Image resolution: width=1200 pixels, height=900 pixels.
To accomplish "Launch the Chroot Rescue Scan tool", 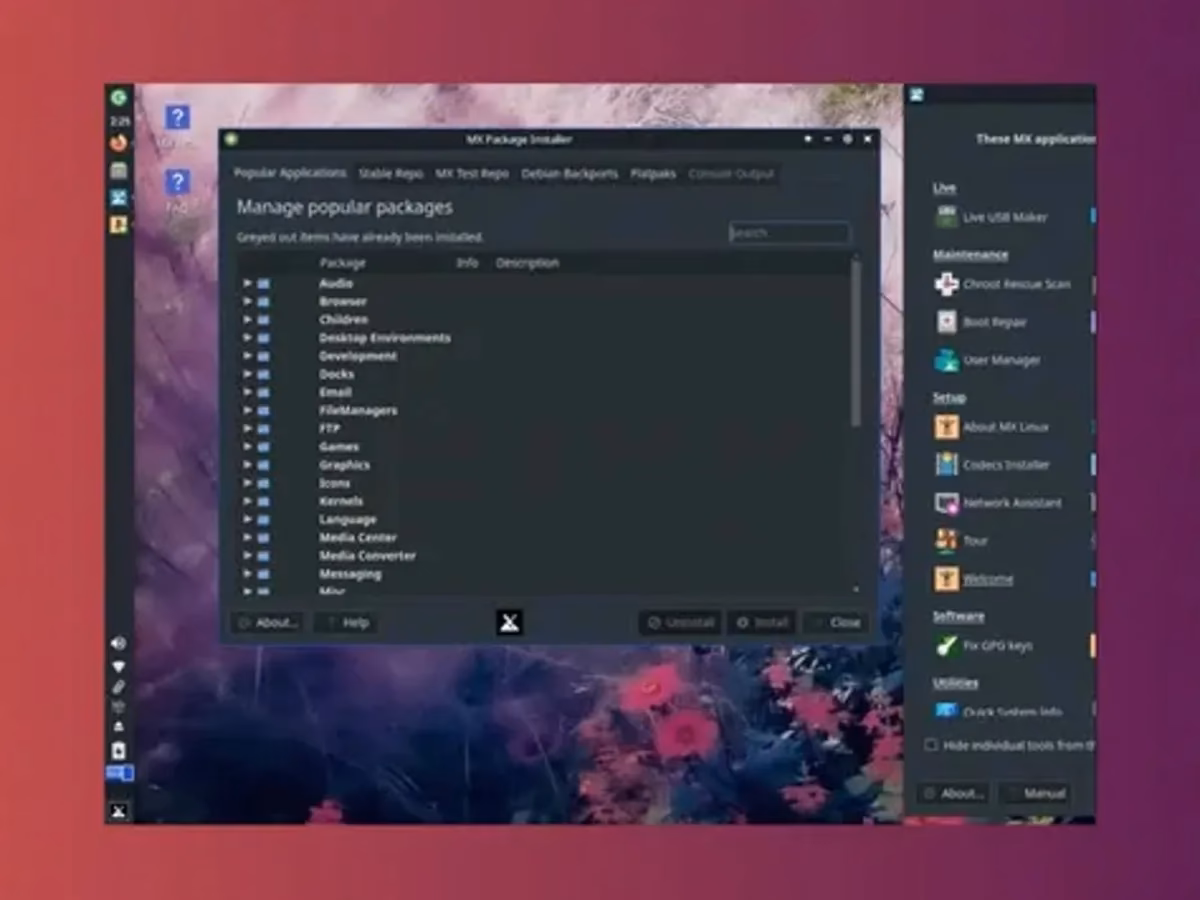I will click(1016, 284).
